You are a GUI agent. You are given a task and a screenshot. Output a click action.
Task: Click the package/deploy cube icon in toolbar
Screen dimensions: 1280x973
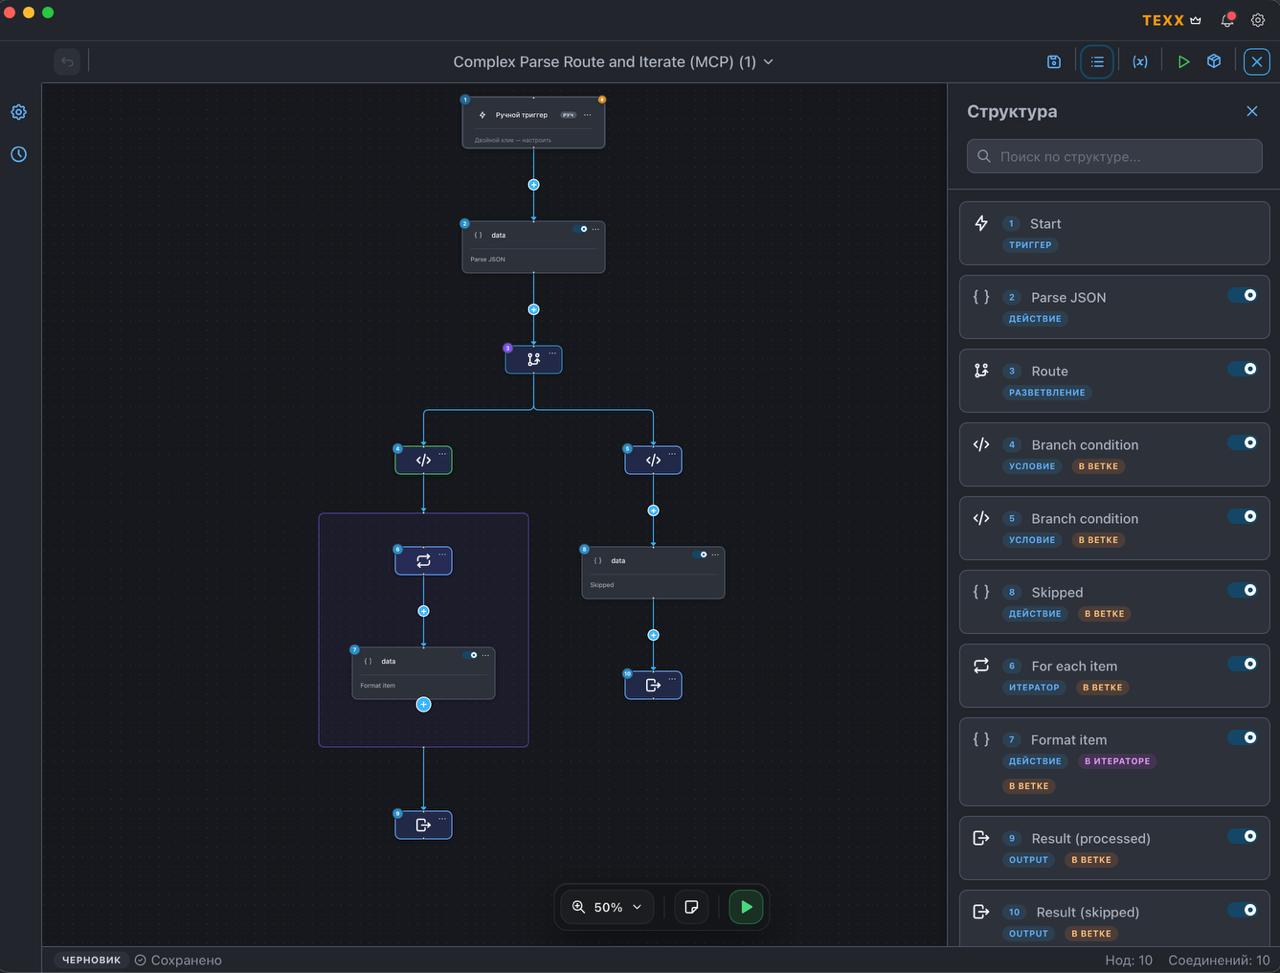tap(1213, 61)
